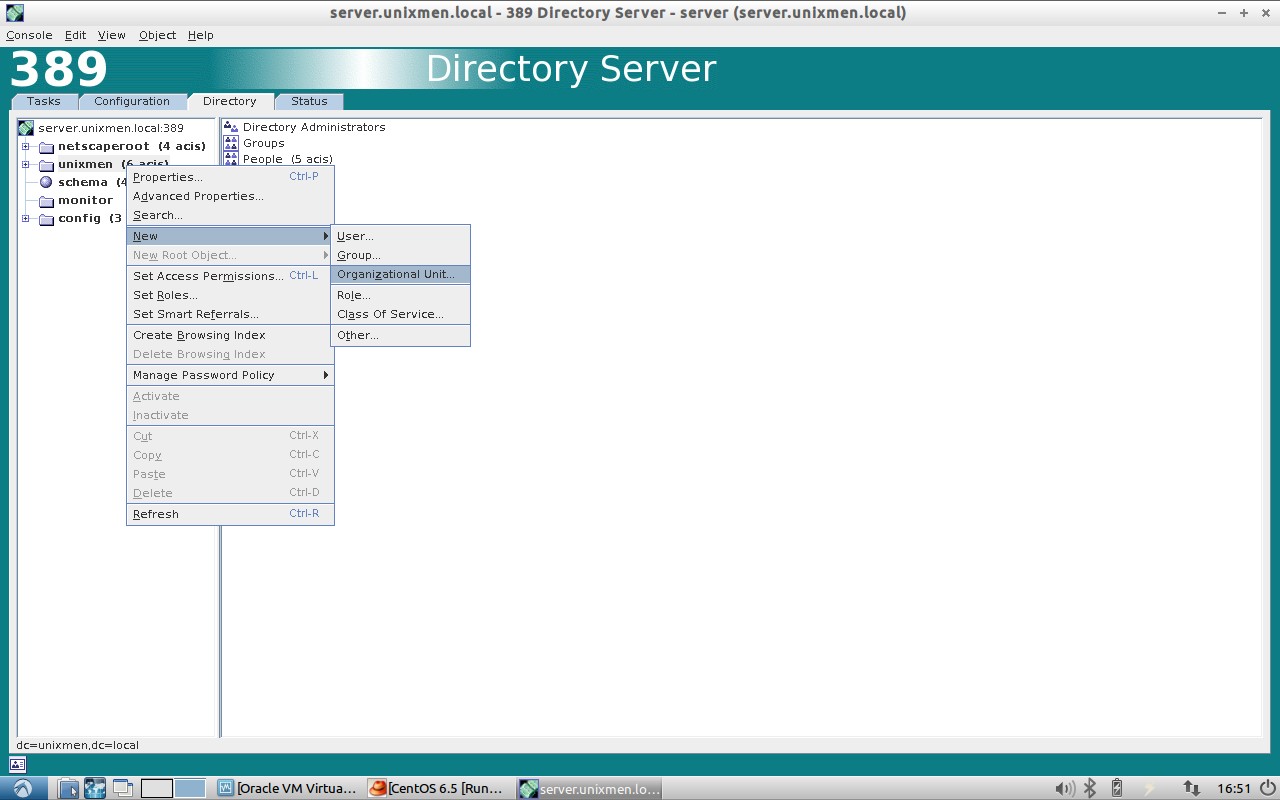This screenshot has height=800, width=1280.
Task: Choose Create Browsing Index menu item
Action: (x=230, y=335)
